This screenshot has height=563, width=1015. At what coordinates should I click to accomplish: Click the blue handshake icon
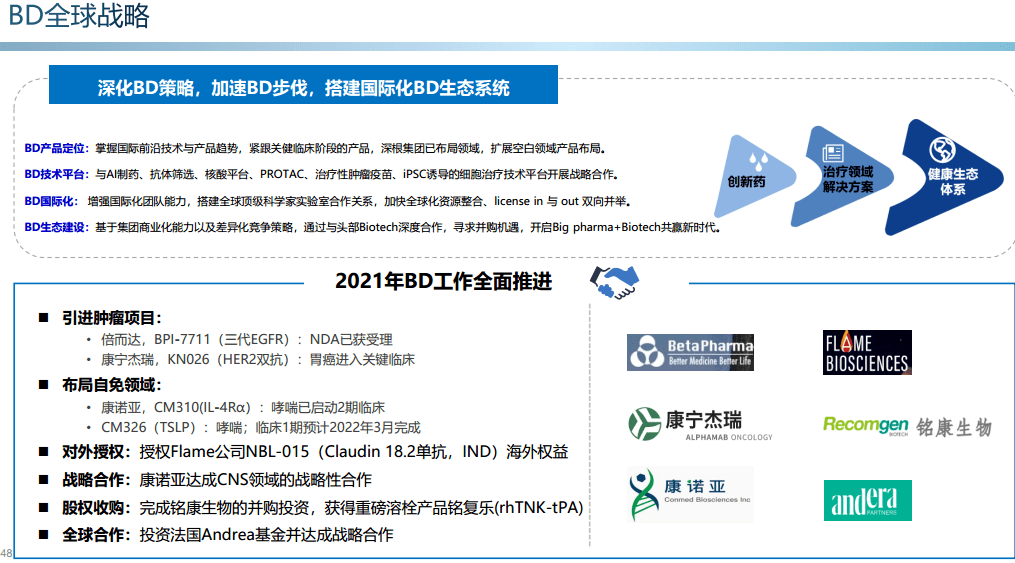(x=614, y=282)
